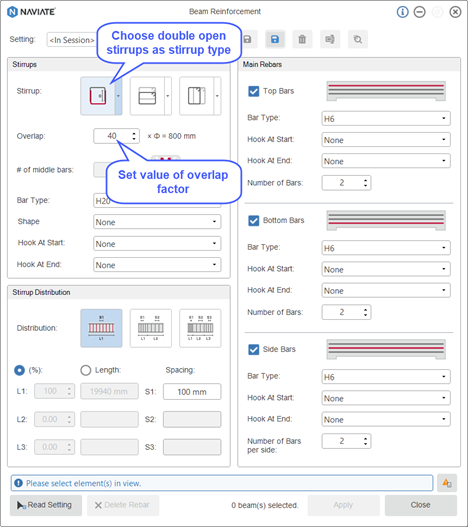This screenshot has height=527, width=468.
Task: Open dropdown arrow of third stirrup type
Action: (217, 96)
